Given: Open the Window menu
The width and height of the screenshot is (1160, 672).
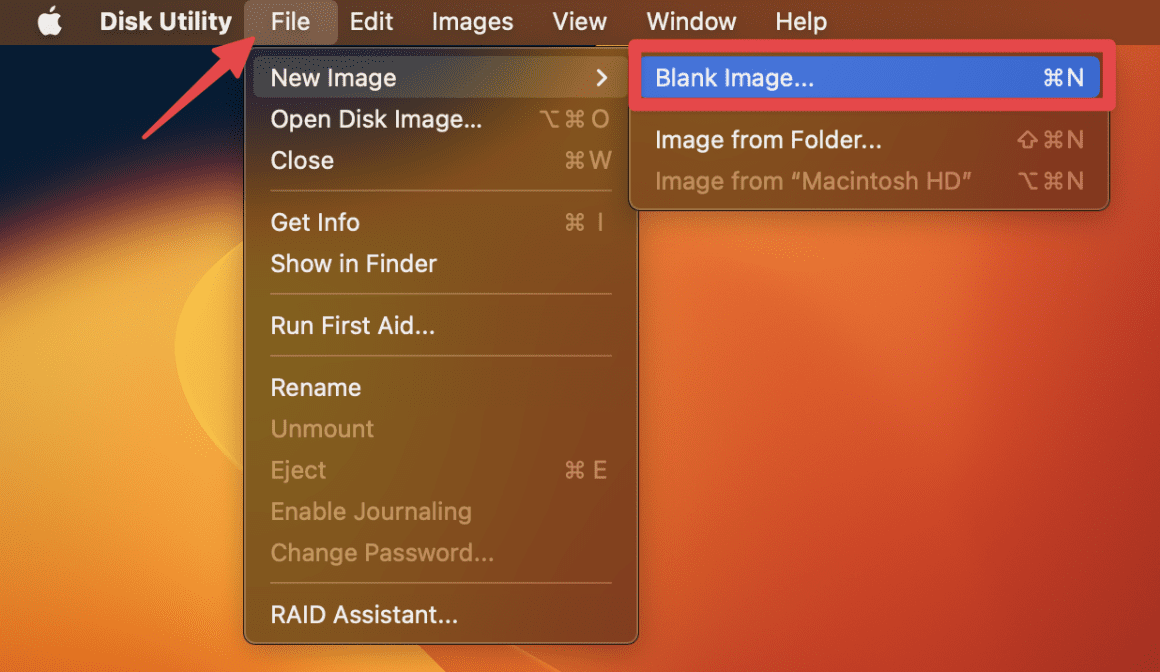Looking at the screenshot, I should pos(690,21).
